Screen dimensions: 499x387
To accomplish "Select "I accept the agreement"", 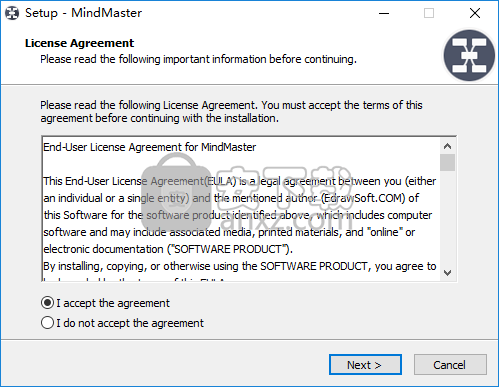I will (105, 303).
